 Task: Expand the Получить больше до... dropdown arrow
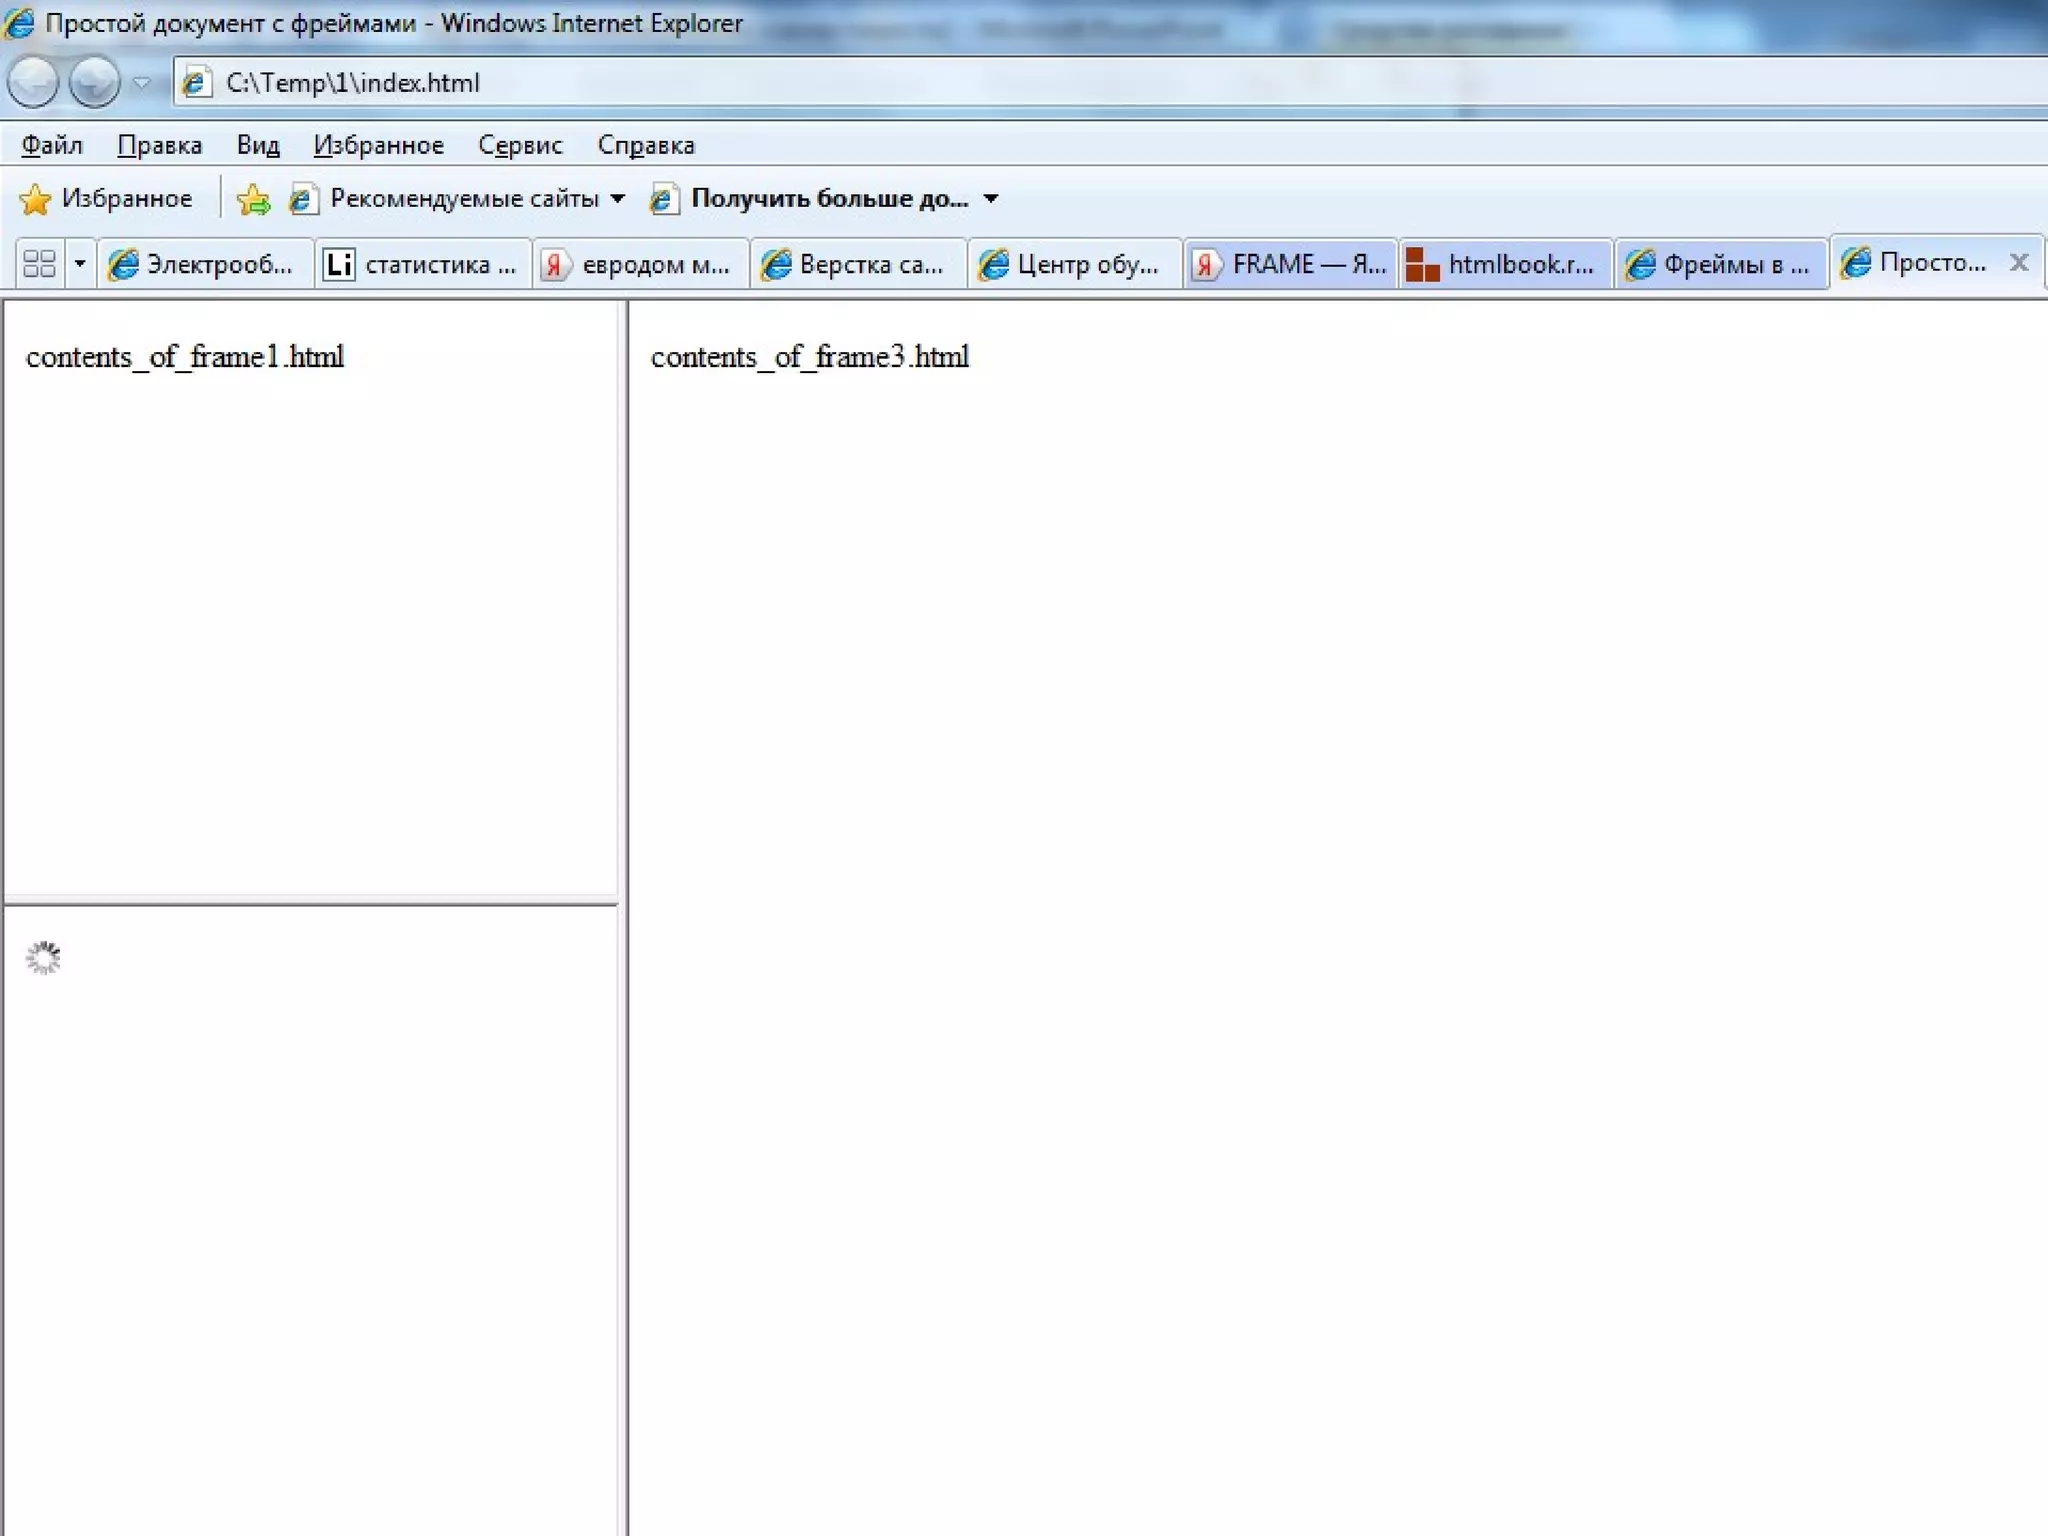(991, 199)
